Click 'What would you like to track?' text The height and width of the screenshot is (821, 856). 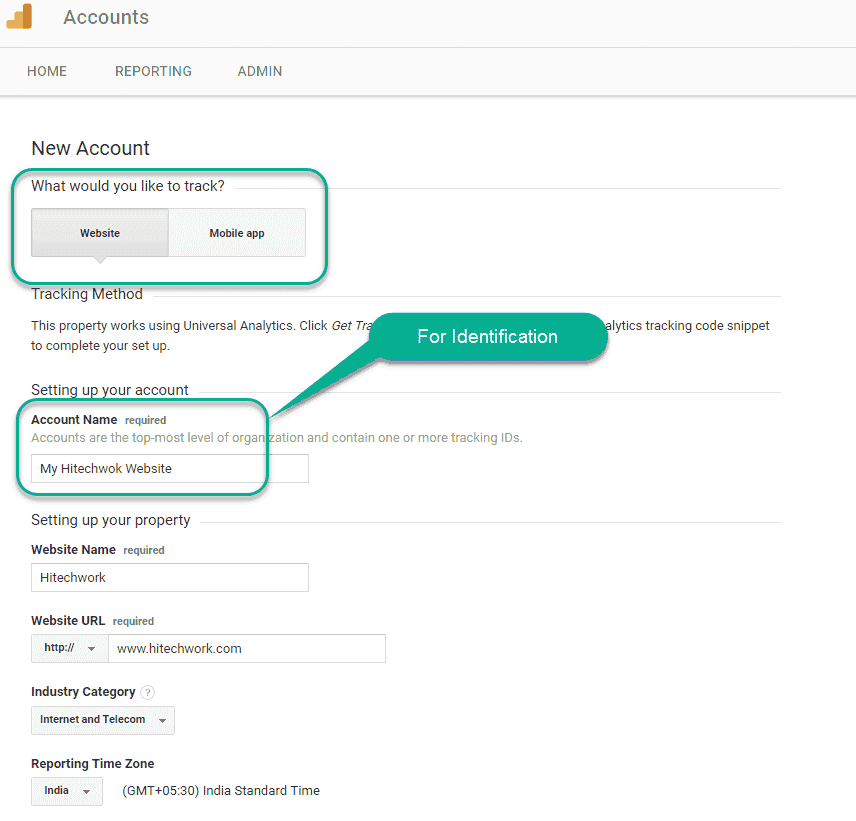coord(128,186)
